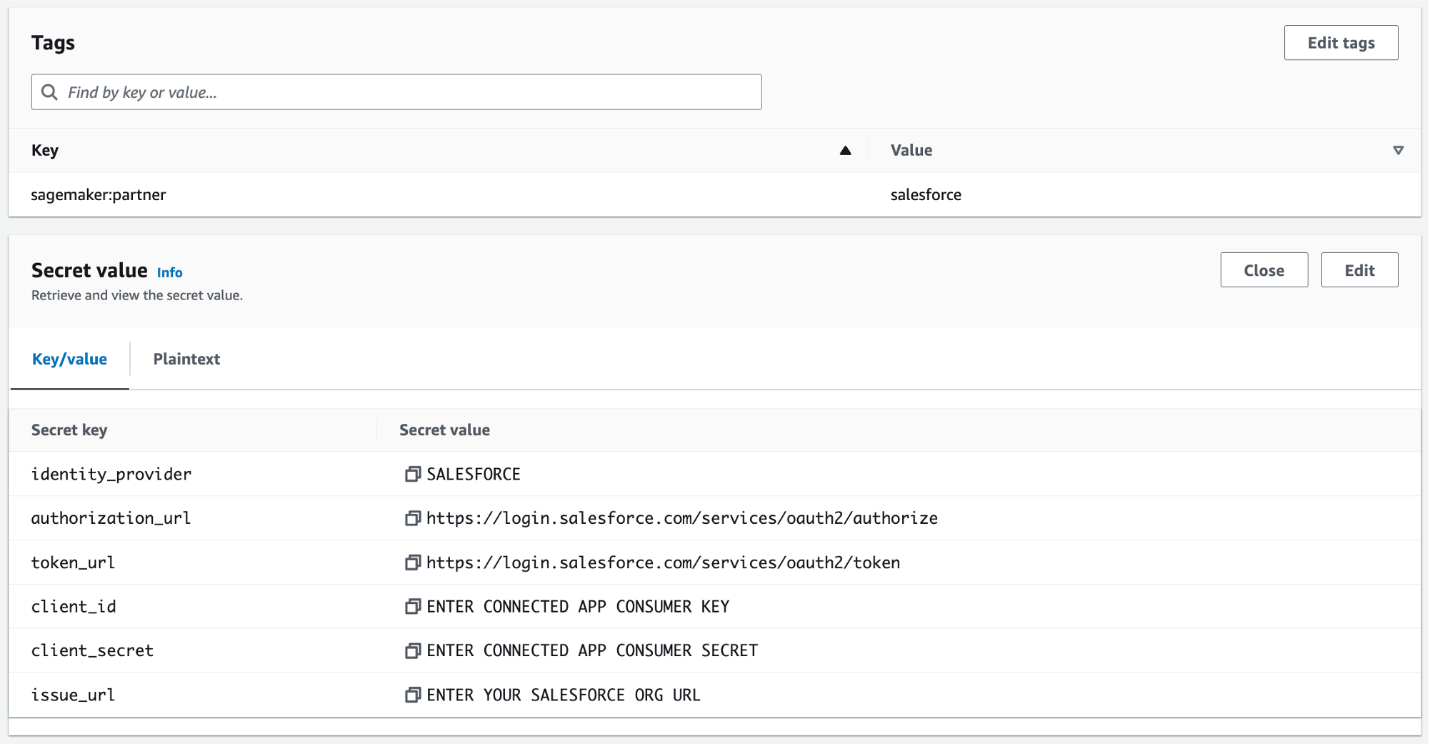Select the identity_provider key name

pyautogui.click(x=111, y=474)
